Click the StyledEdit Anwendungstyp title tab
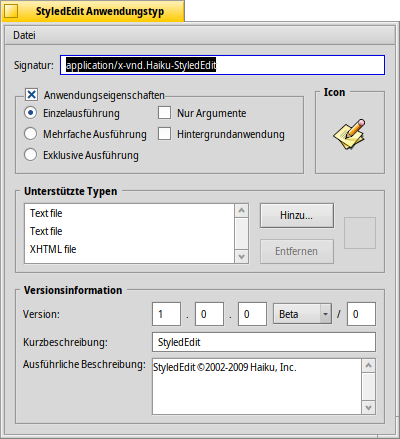Image resolution: width=400 pixels, height=439 pixels. tap(93, 11)
